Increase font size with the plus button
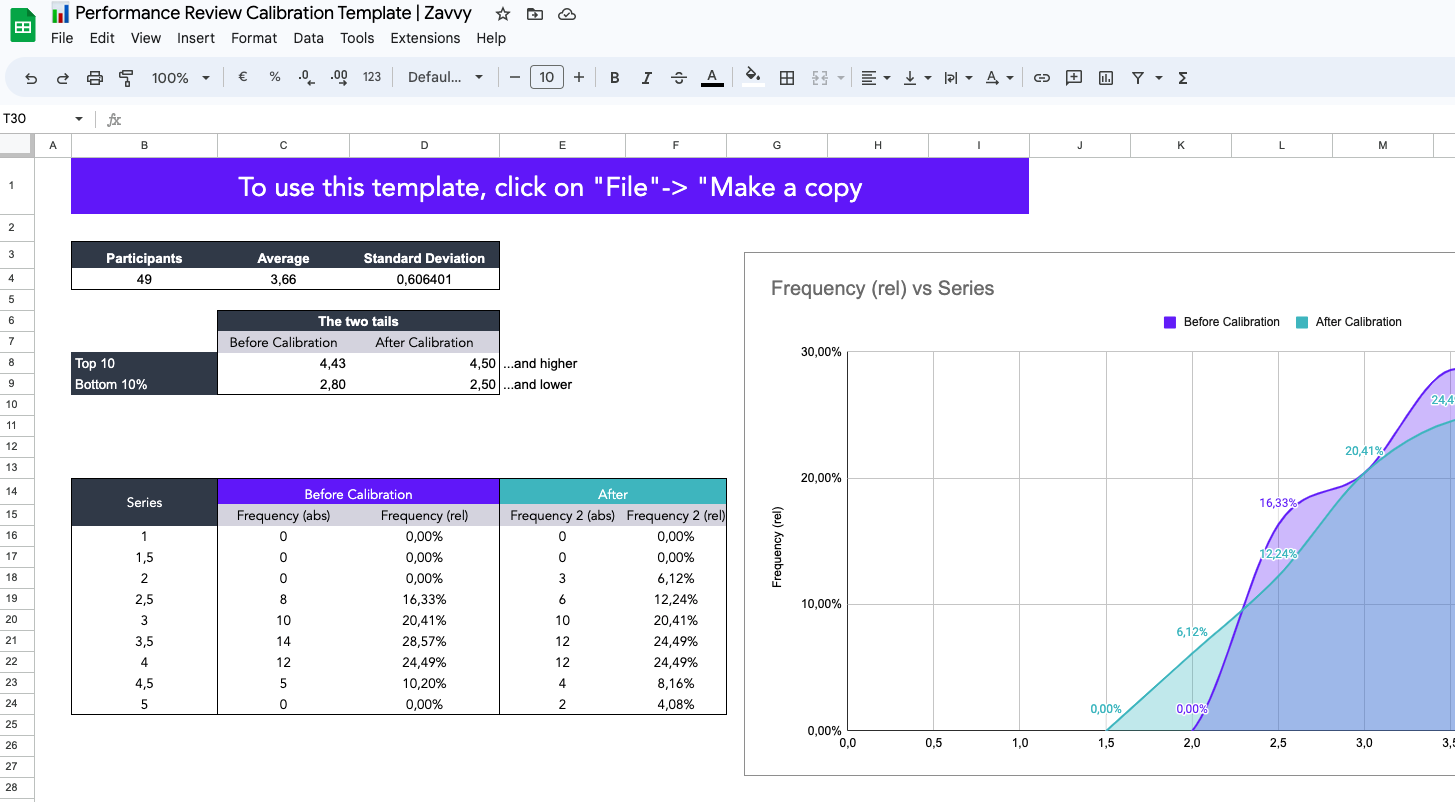 [579, 78]
